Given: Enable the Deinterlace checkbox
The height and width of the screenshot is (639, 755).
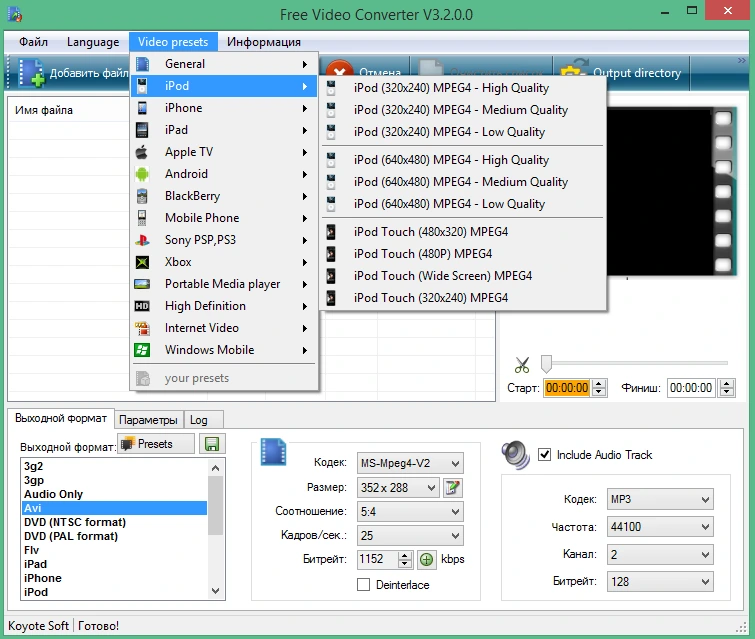Looking at the screenshot, I should tap(364, 585).
